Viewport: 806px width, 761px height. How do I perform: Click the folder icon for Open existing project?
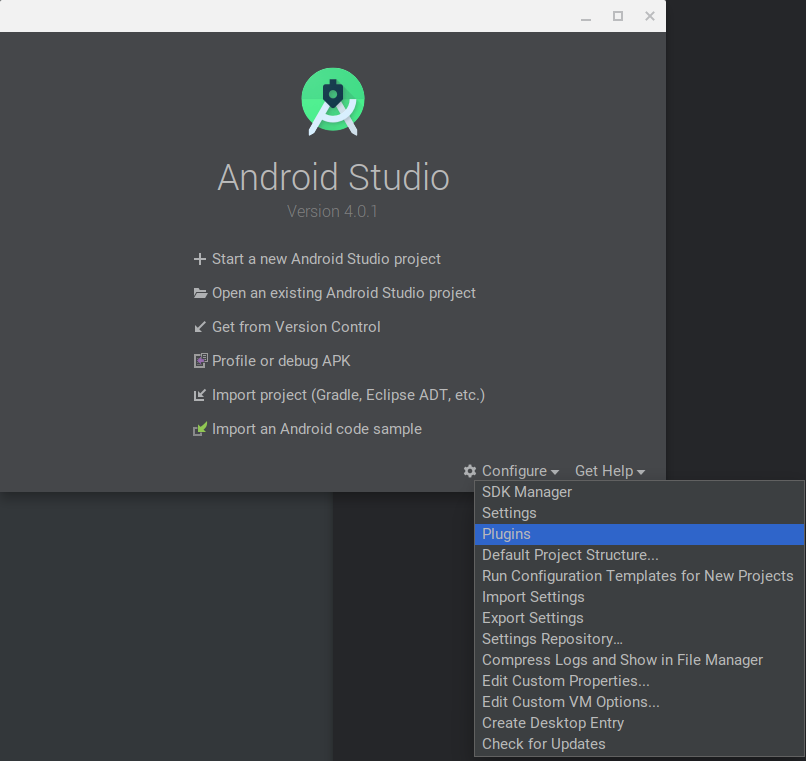tap(200, 293)
